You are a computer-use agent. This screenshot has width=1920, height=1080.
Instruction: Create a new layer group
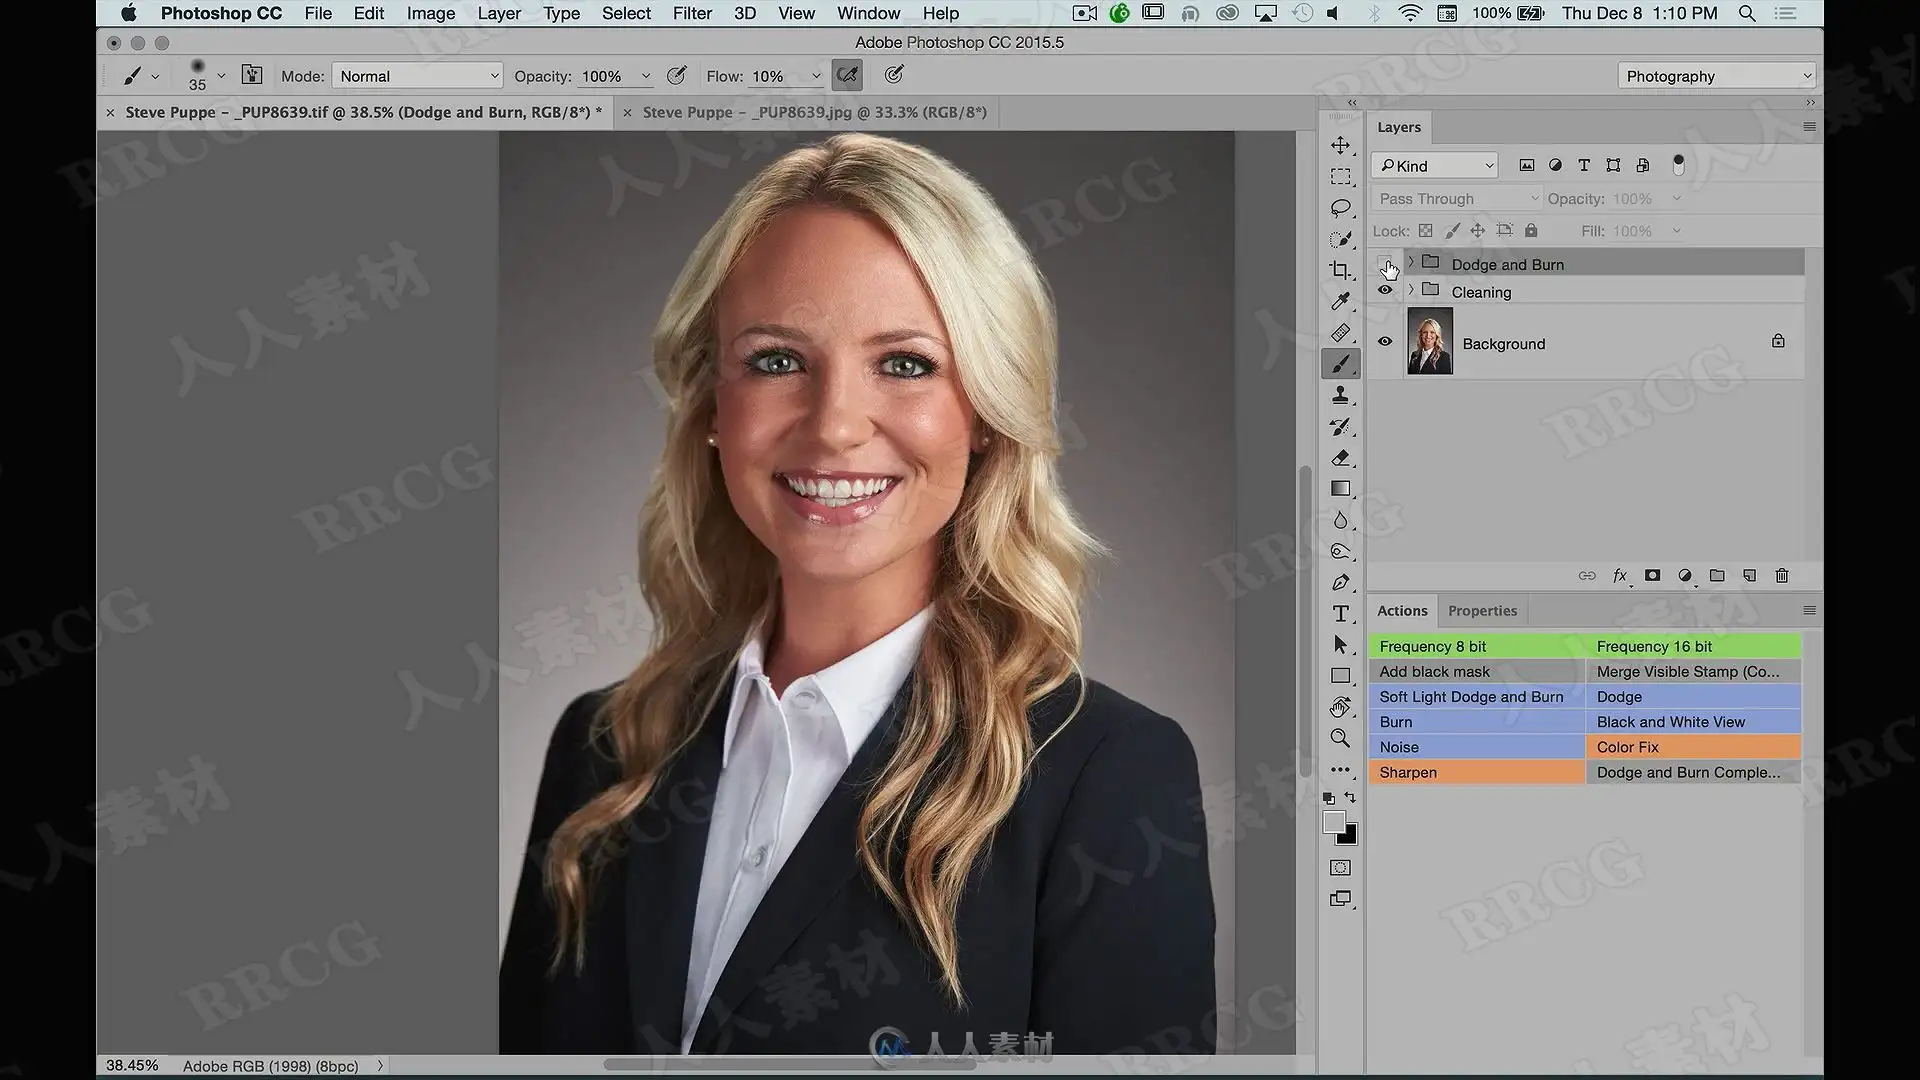point(1717,576)
